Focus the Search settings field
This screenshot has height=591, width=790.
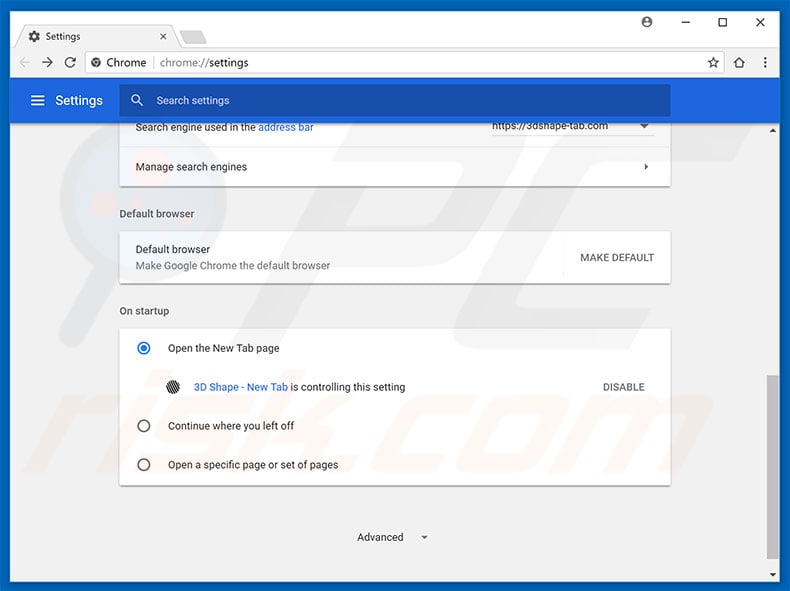394,100
